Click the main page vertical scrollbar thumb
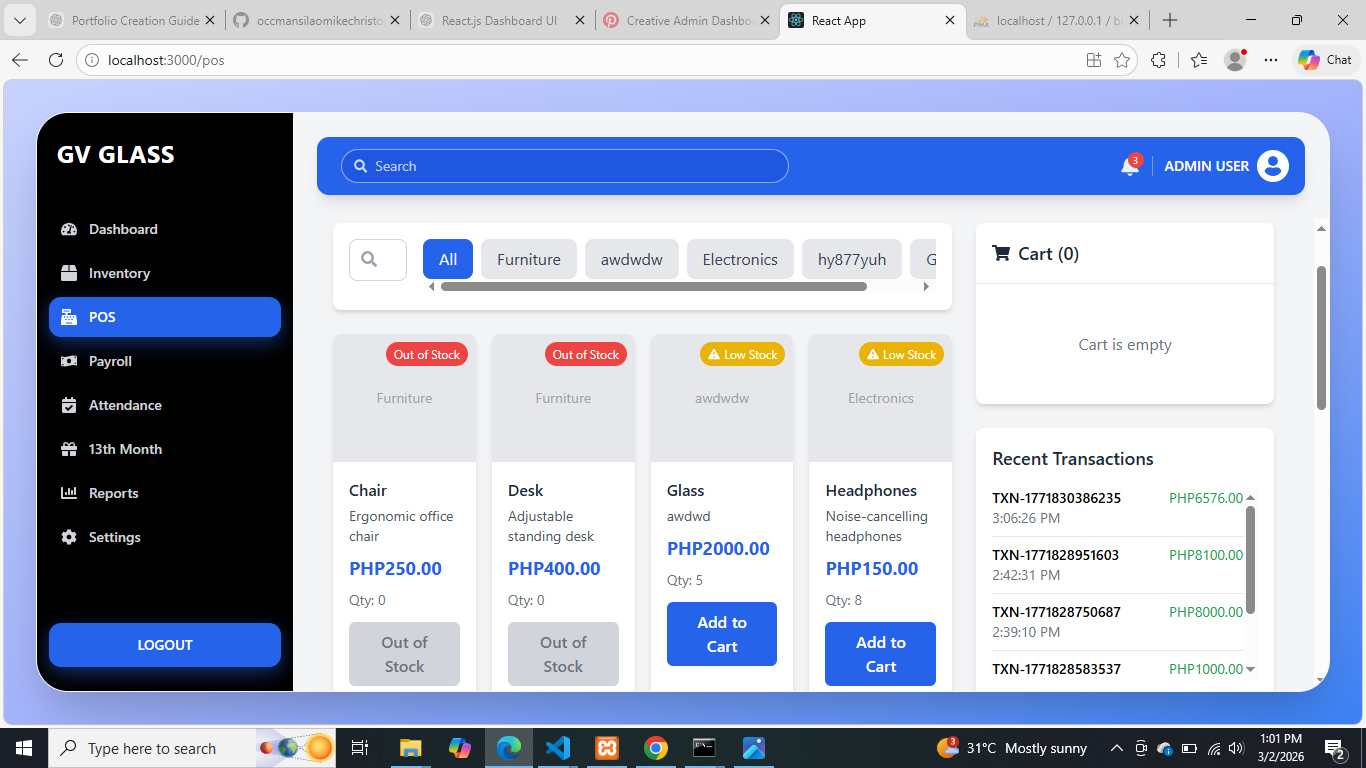The width and height of the screenshot is (1366, 768). [x=1321, y=337]
